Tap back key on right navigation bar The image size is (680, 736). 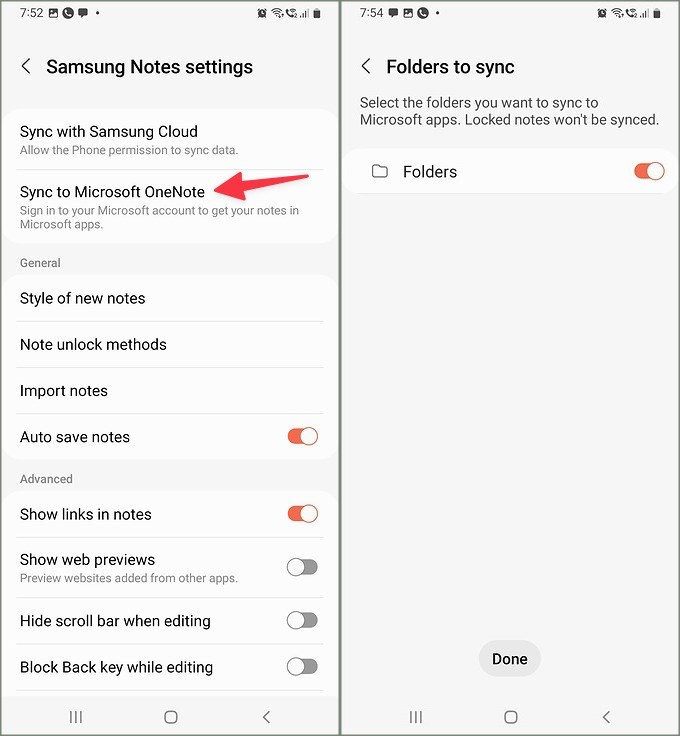point(606,717)
